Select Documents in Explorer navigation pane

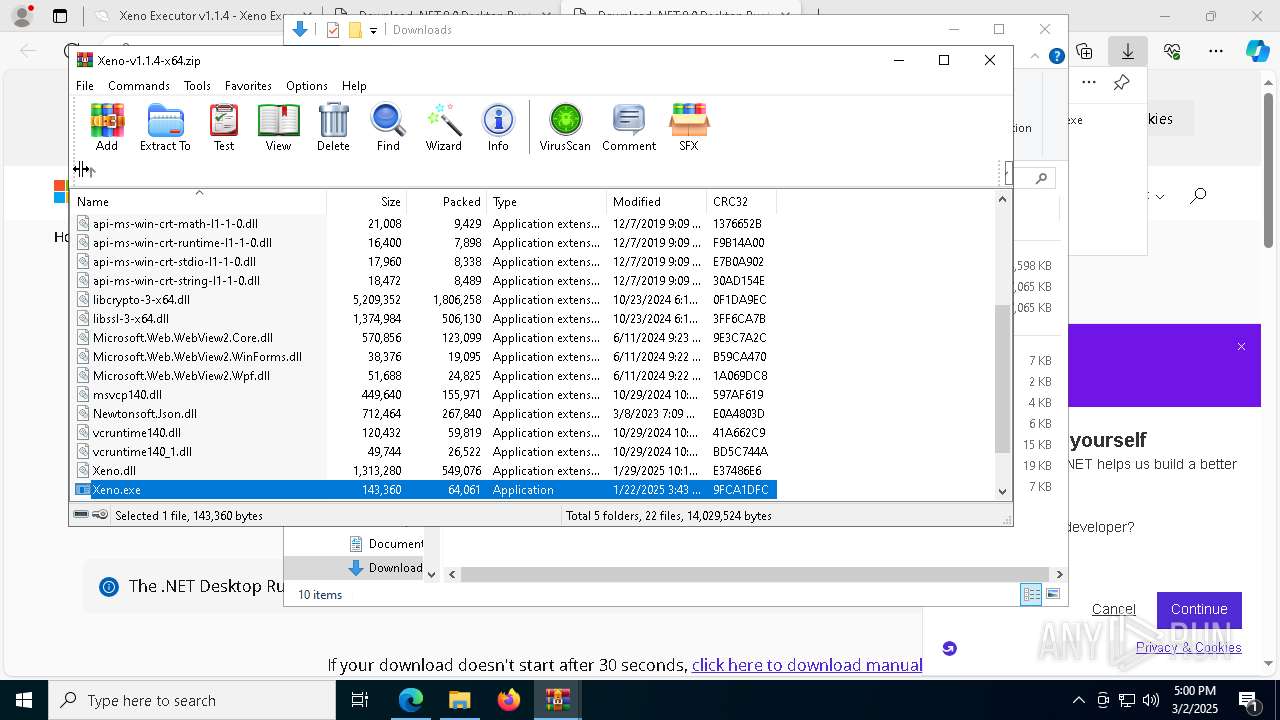386,544
